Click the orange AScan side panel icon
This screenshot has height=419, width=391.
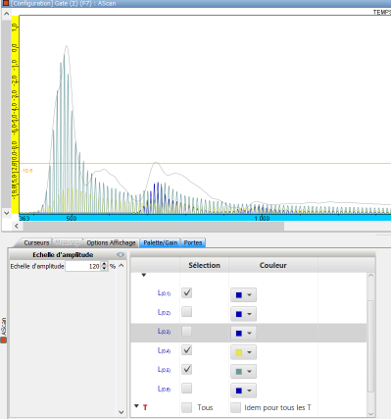(3, 340)
